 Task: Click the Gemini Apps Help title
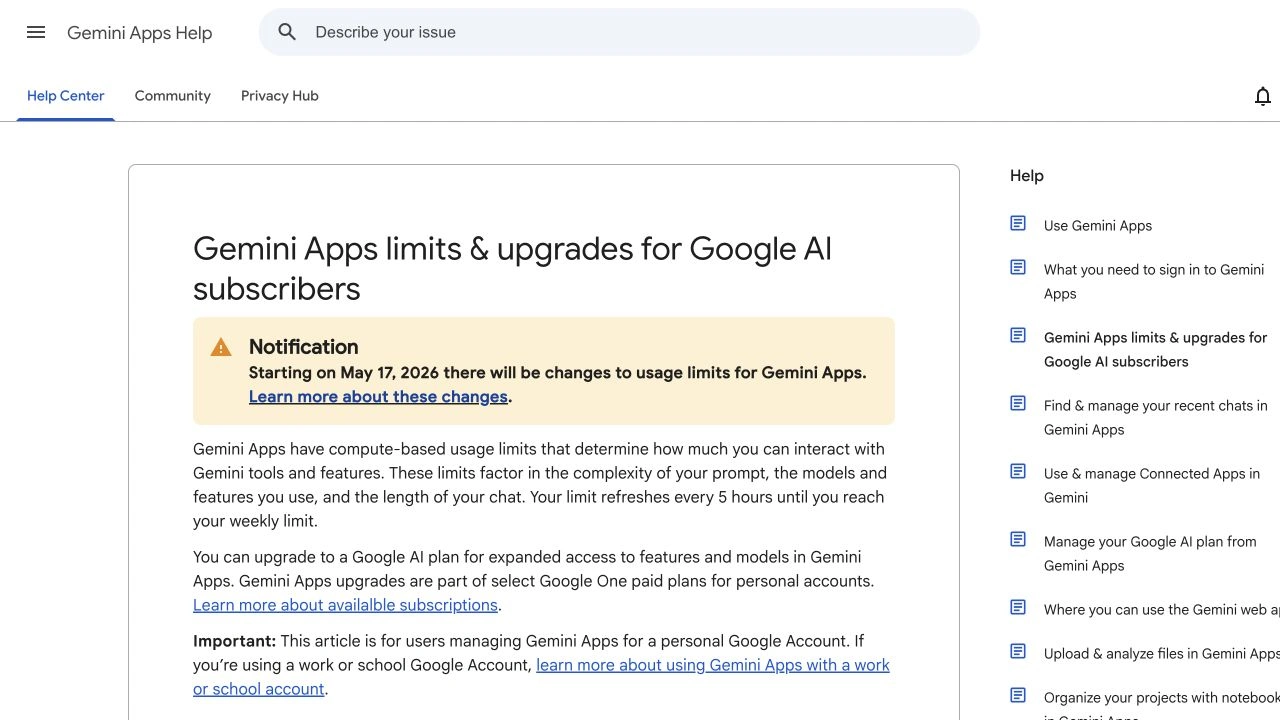(x=140, y=33)
